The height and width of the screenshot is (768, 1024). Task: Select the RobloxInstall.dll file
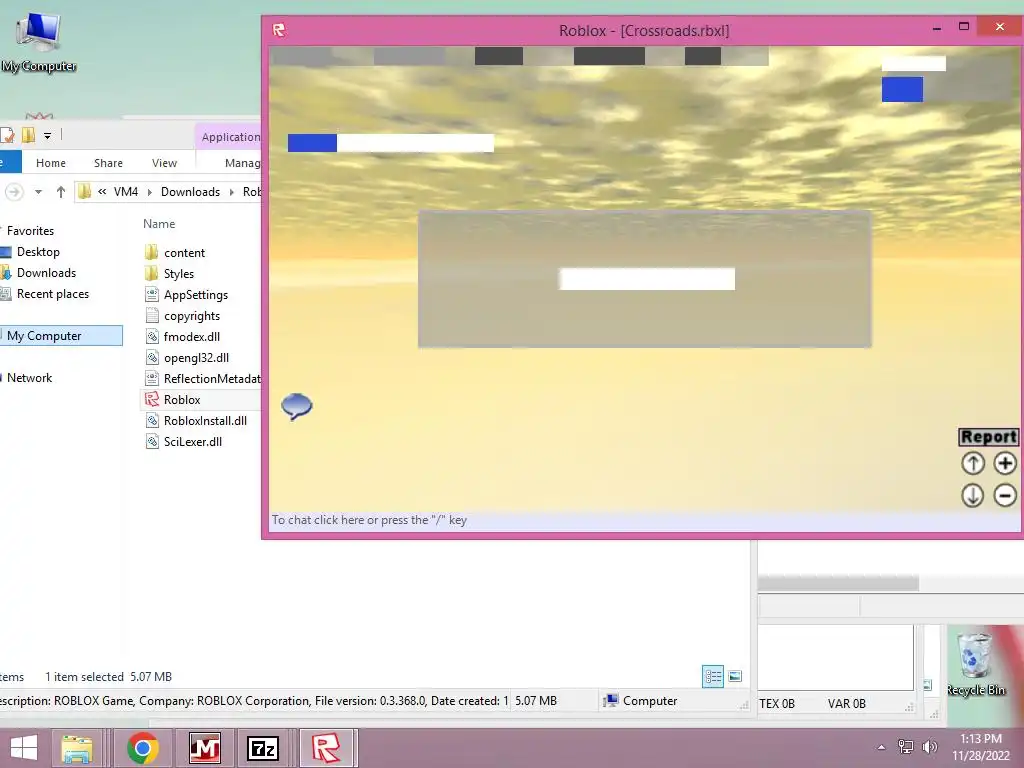[205, 421]
